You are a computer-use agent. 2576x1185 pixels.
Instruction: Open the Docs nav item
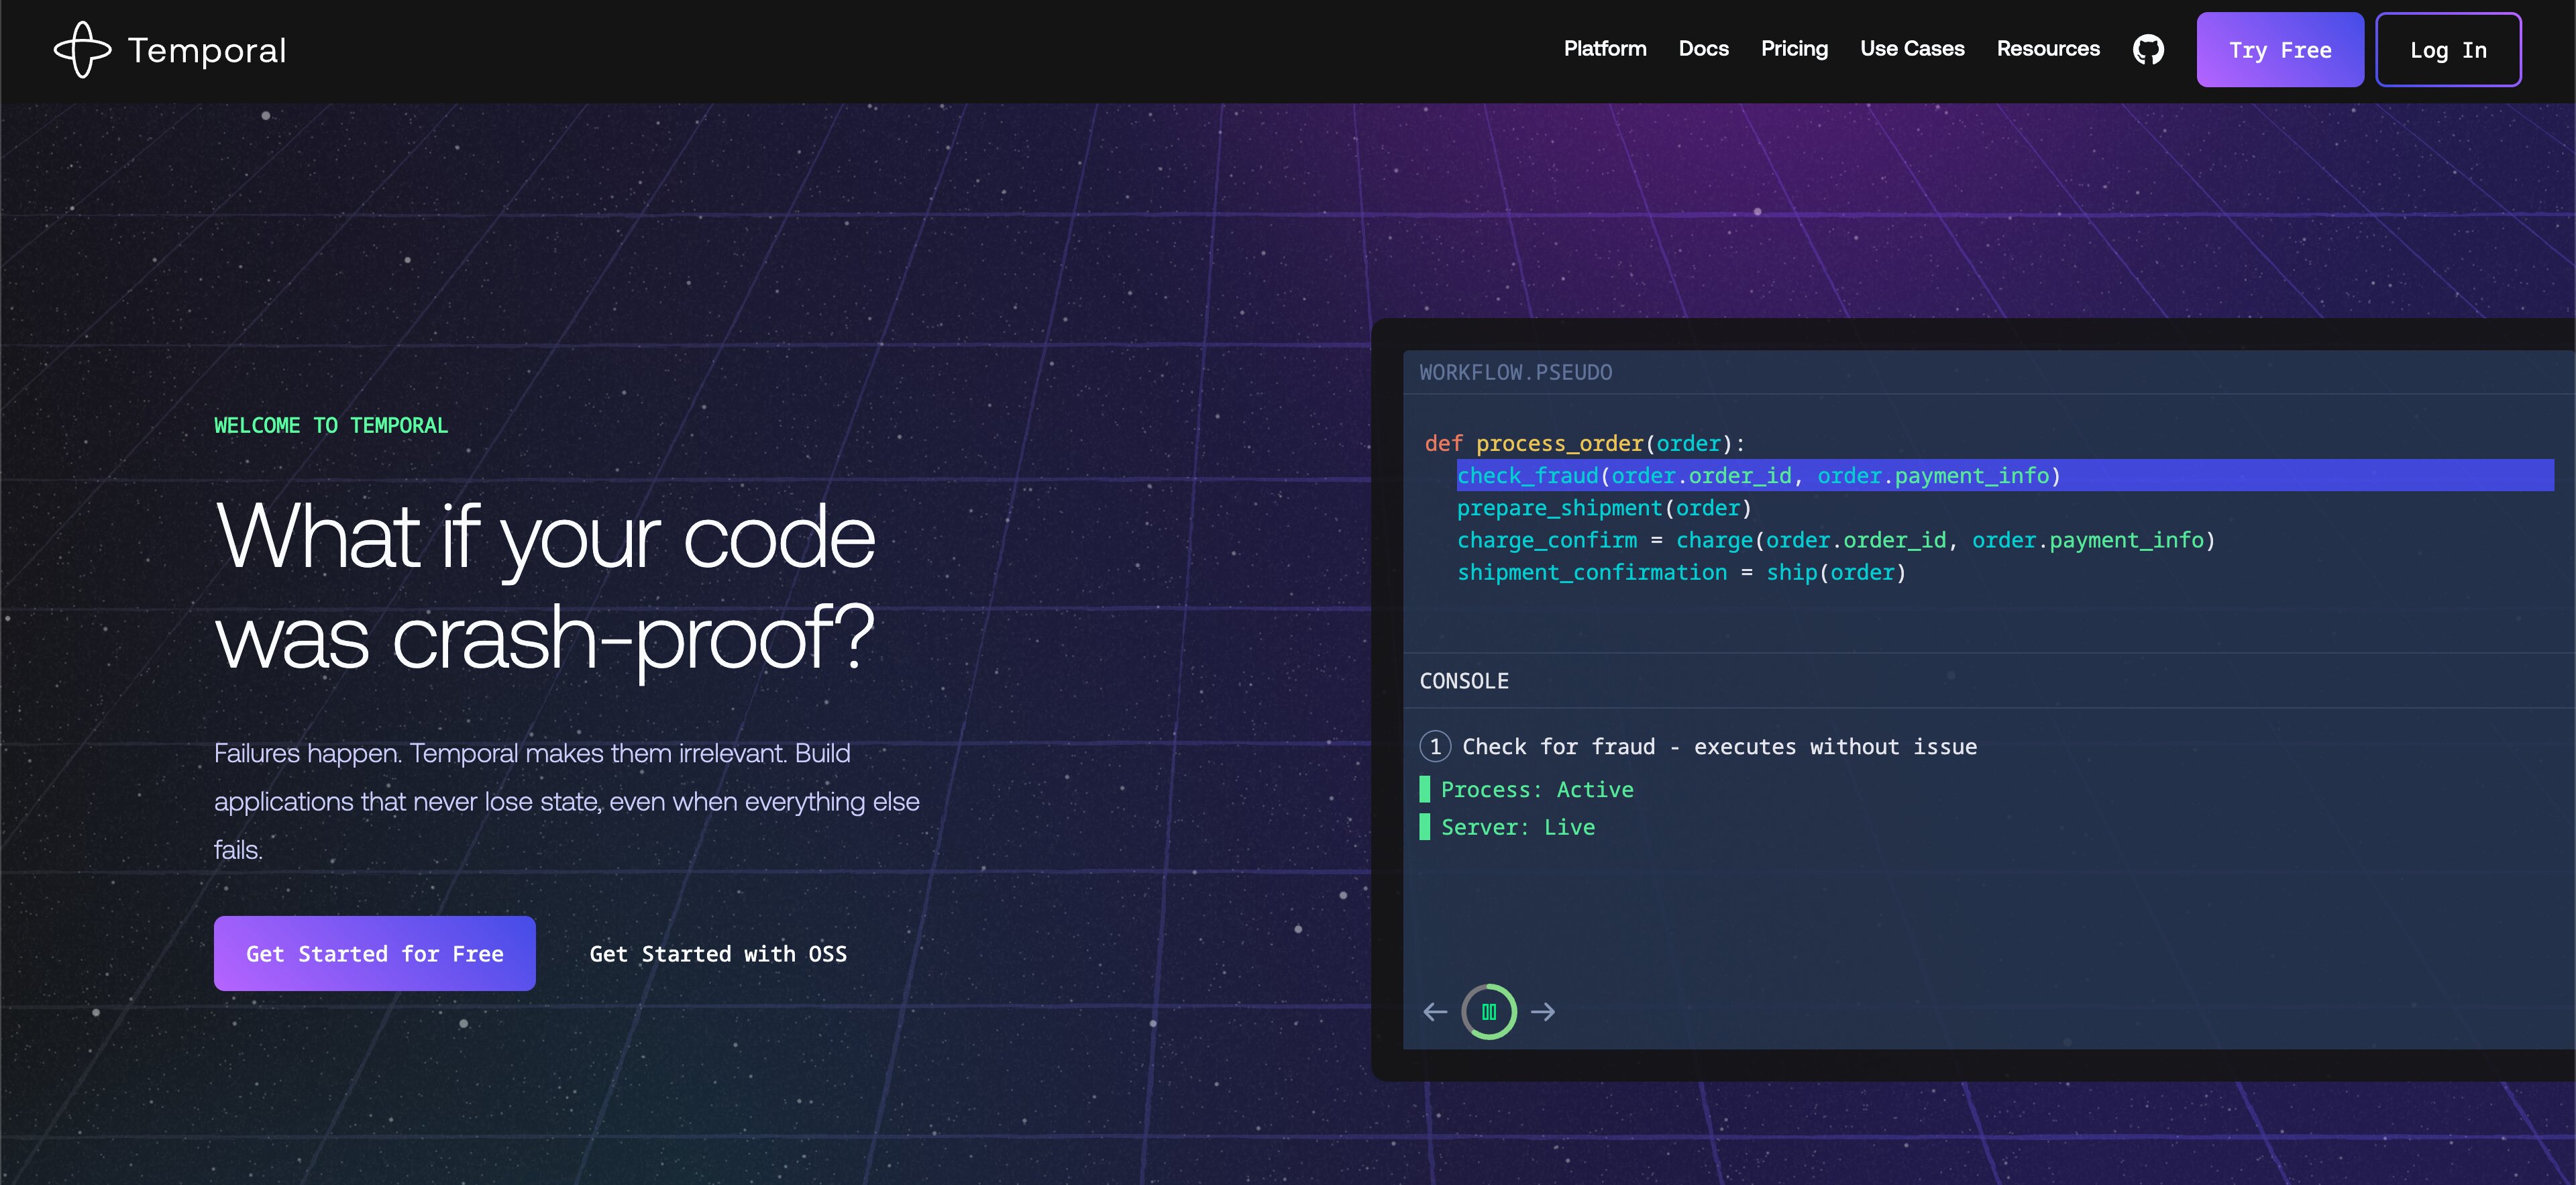click(x=1703, y=49)
